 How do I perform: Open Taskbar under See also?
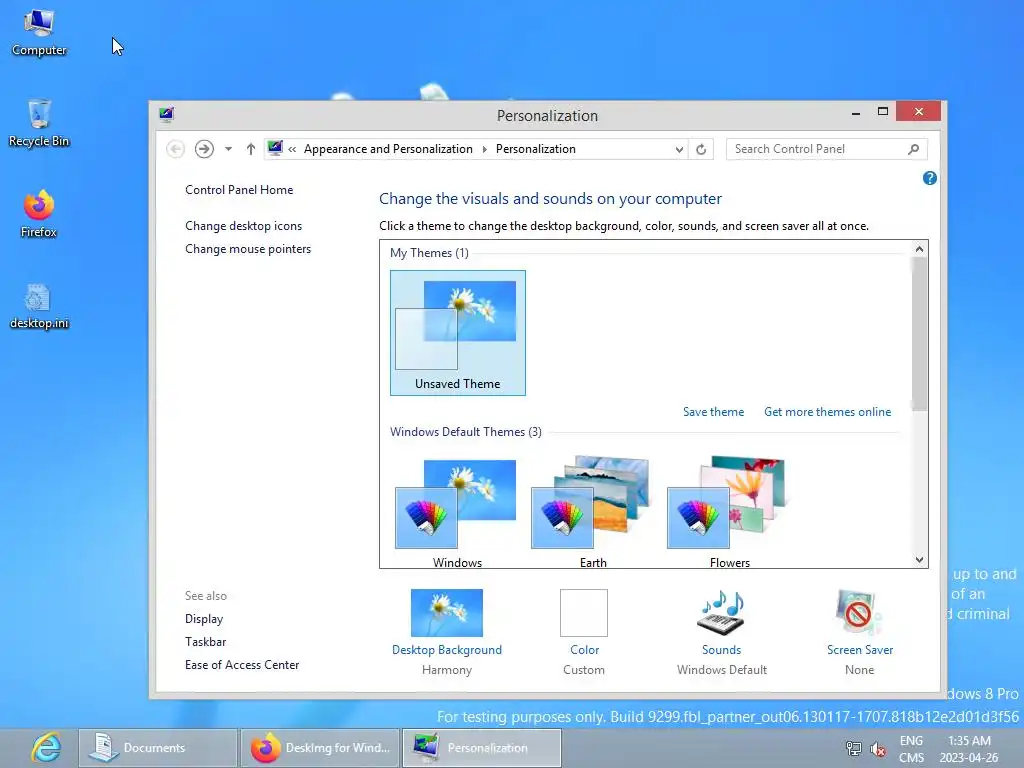(205, 642)
